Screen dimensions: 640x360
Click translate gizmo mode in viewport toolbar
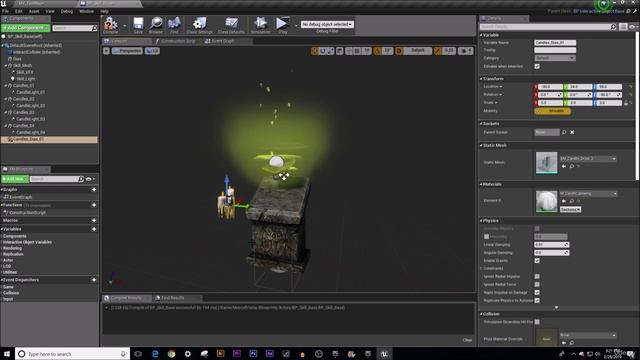click(x=314, y=51)
